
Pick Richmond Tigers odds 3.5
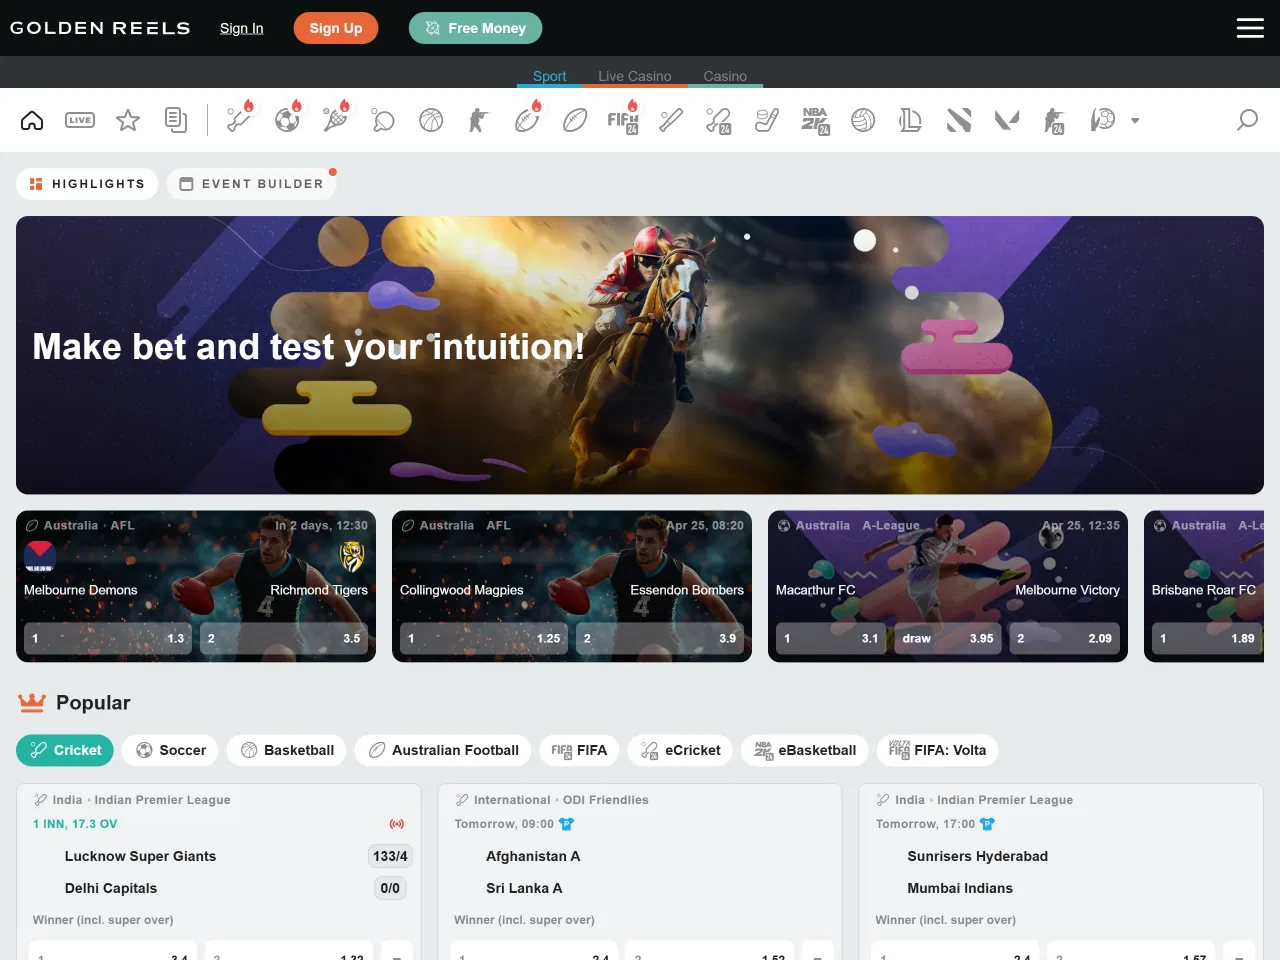click(284, 638)
